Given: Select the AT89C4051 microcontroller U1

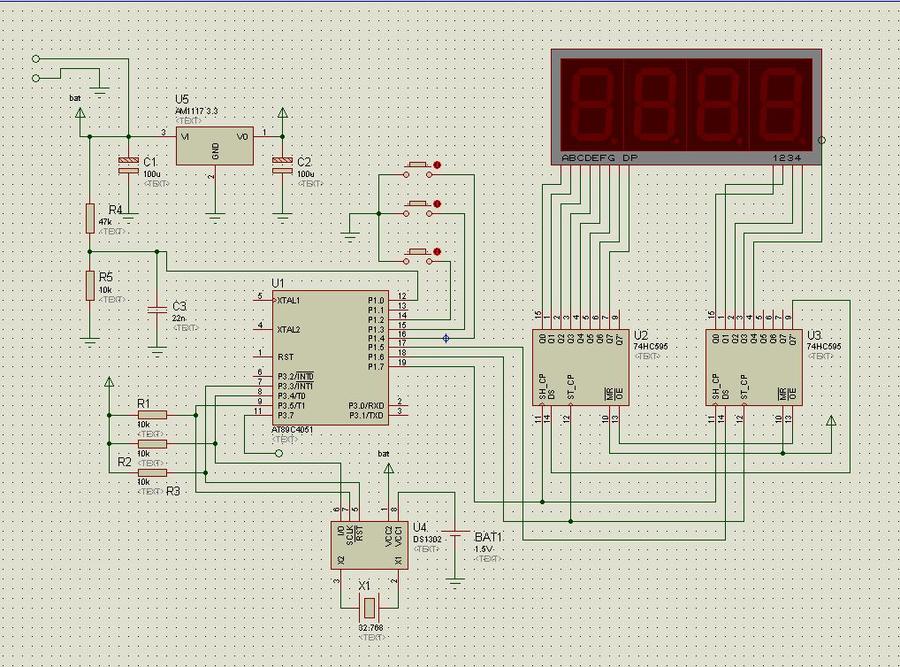Looking at the screenshot, I should pyautogui.click(x=330, y=357).
